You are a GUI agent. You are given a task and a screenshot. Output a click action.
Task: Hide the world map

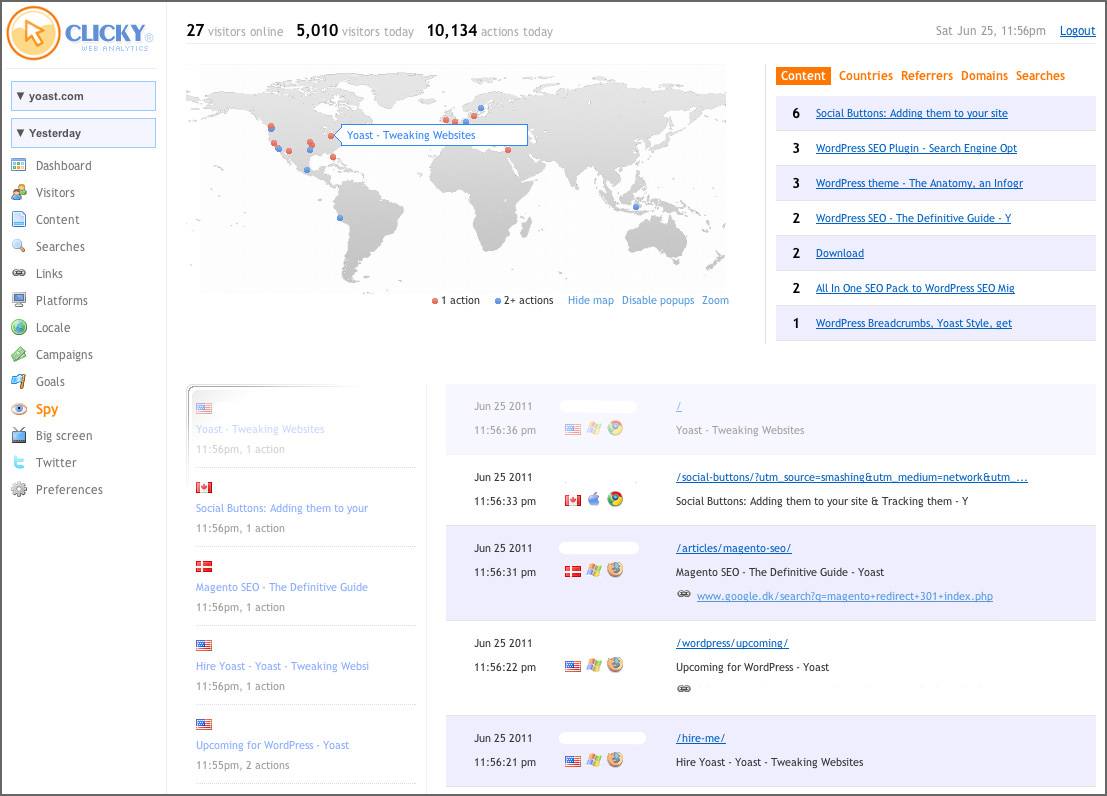[x=590, y=301]
